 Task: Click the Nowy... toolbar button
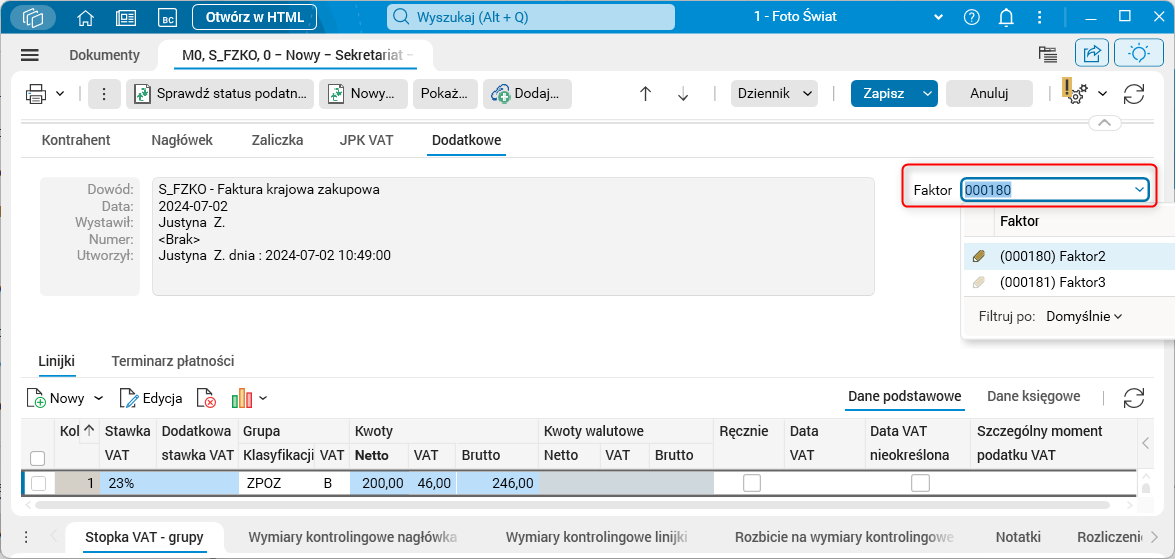(363, 94)
